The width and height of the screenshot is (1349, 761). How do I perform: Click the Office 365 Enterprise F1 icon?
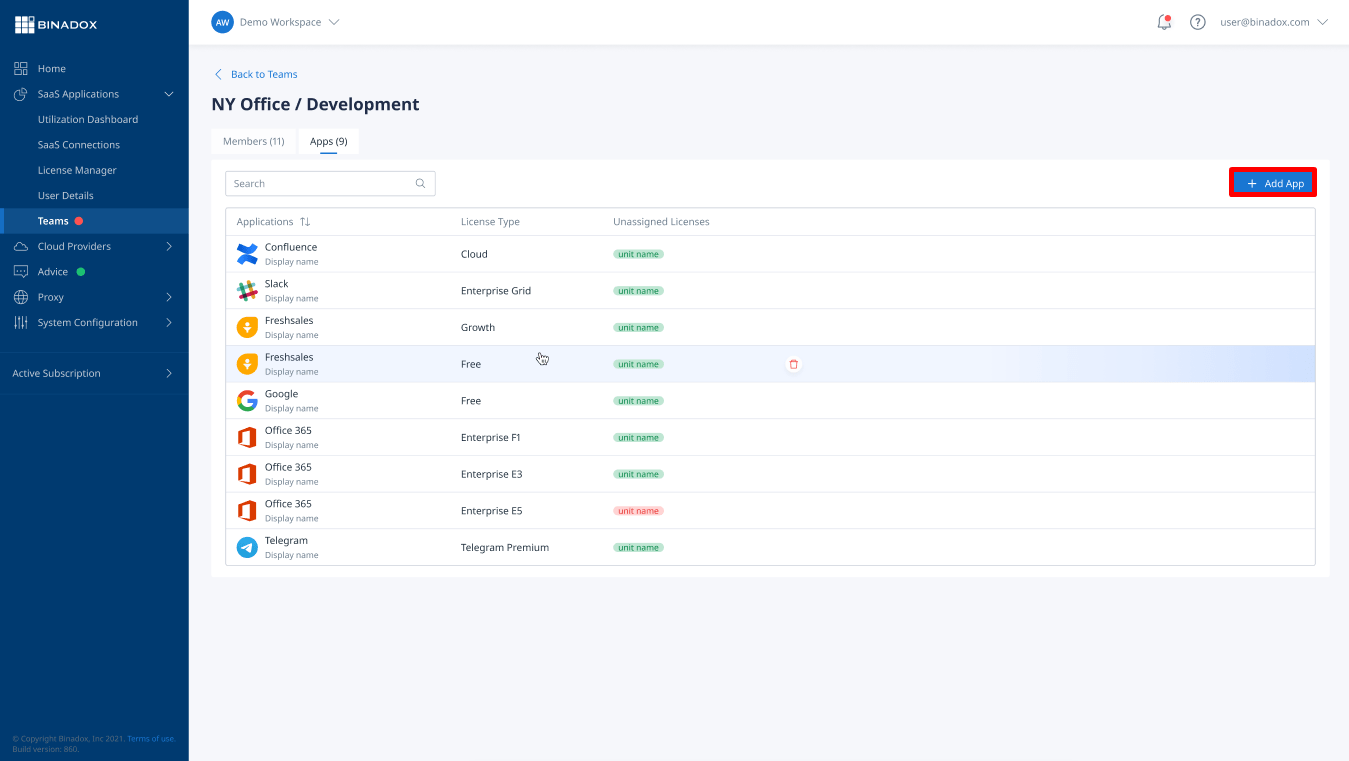(247, 438)
